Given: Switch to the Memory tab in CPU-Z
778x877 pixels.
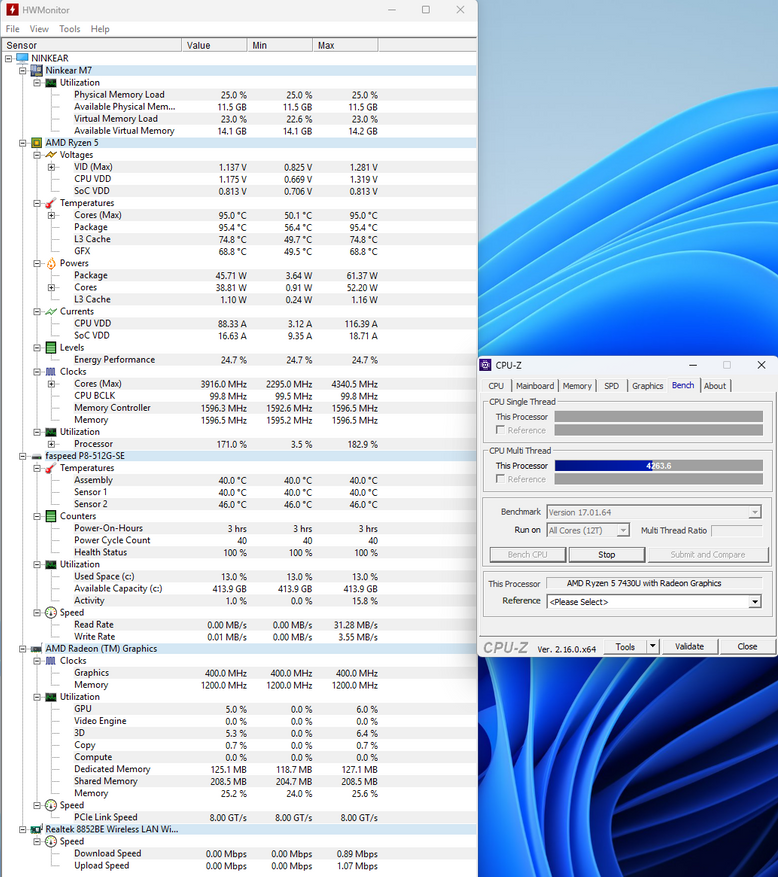Looking at the screenshot, I should point(577,386).
